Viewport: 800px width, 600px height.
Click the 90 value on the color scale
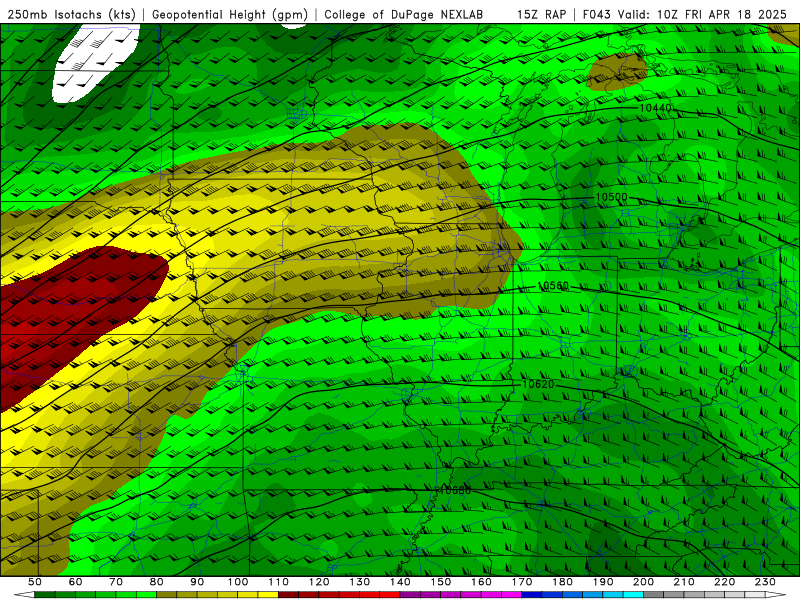pyautogui.click(x=197, y=582)
